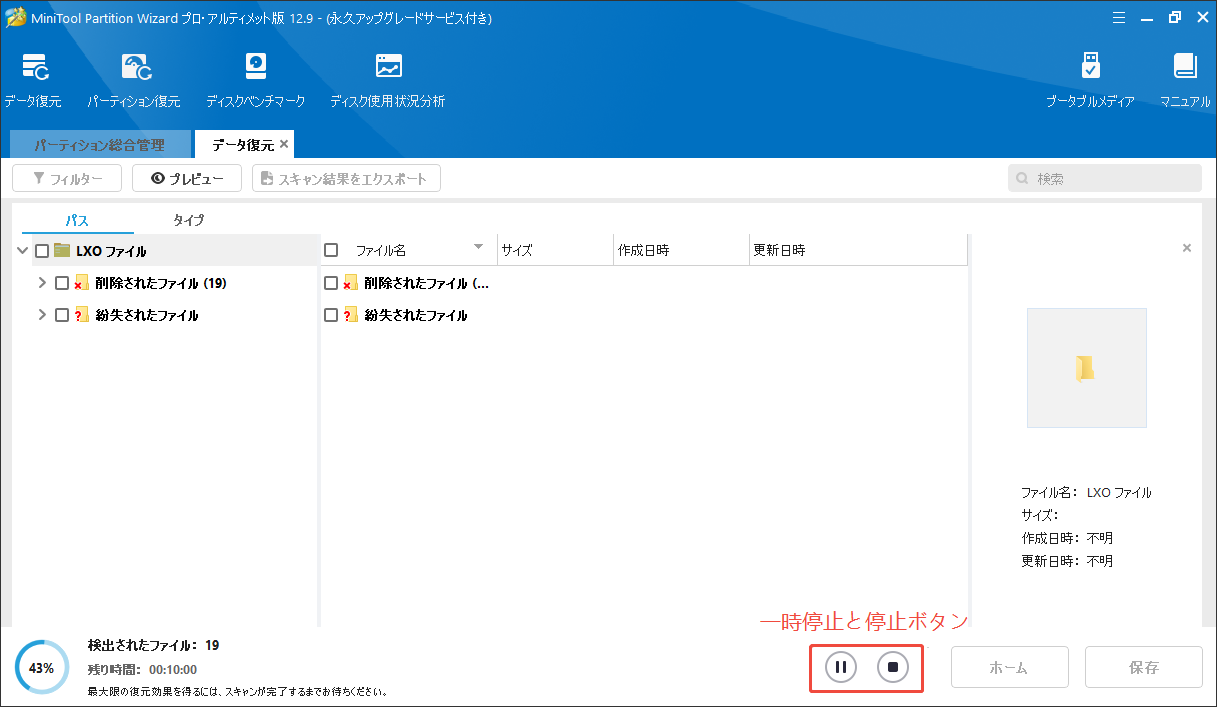Click the LXO ファイル folder icon in tree
The image size is (1217, 707).
62,251
